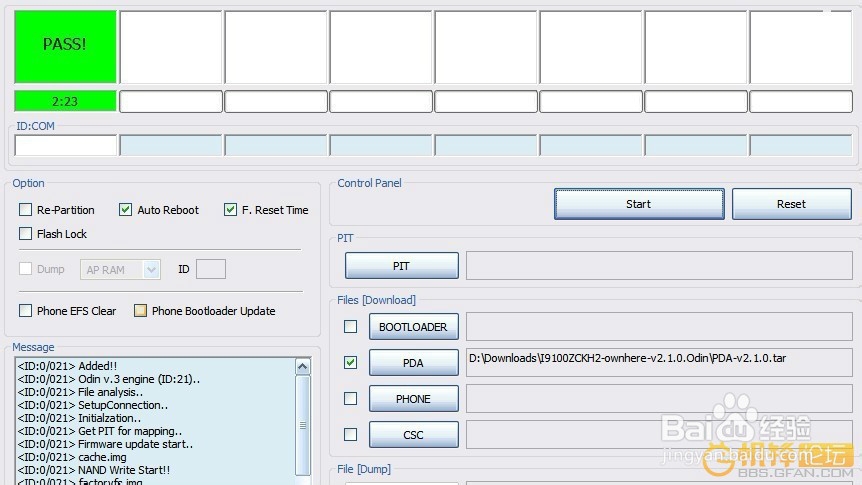Uncheck the Auto Reboot option

point(125,210)
